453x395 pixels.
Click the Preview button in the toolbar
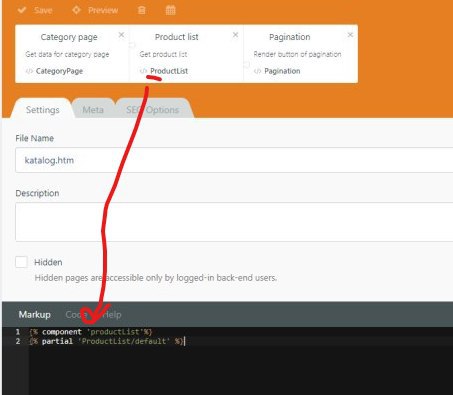pos(95,10)
